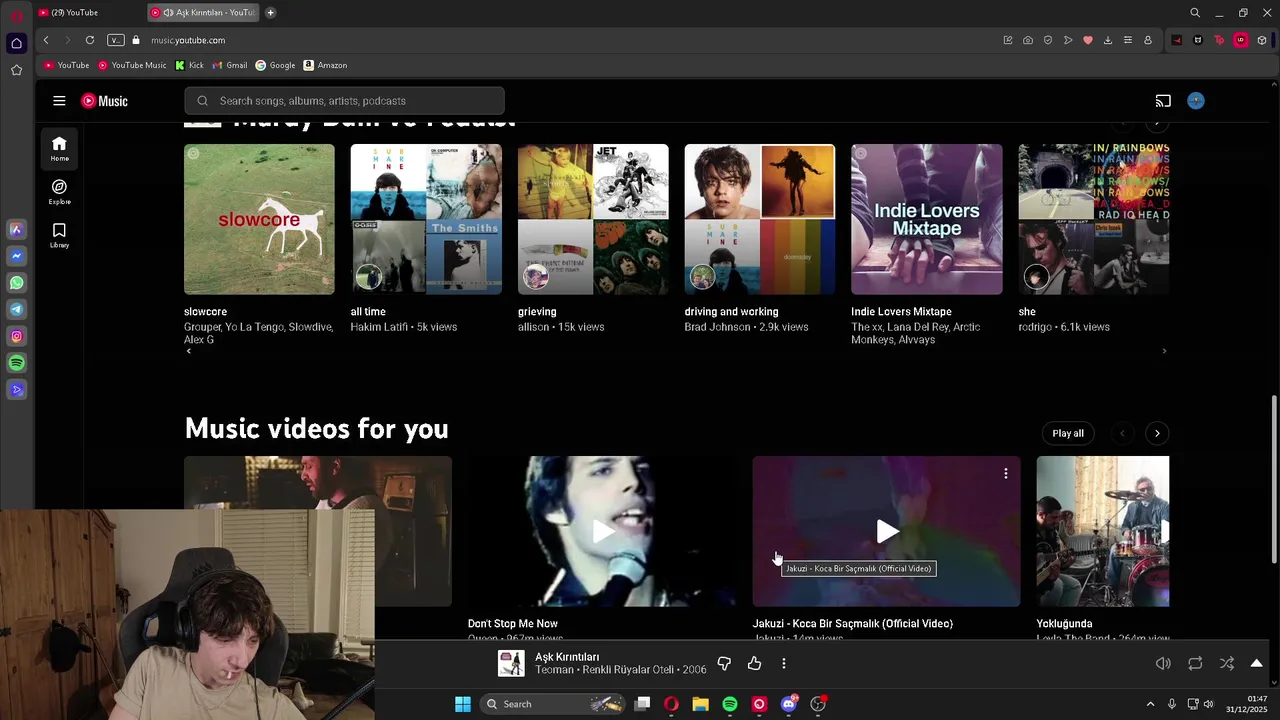
Task: Click the YouTube Music logo
Action: (x=104, y=101)
